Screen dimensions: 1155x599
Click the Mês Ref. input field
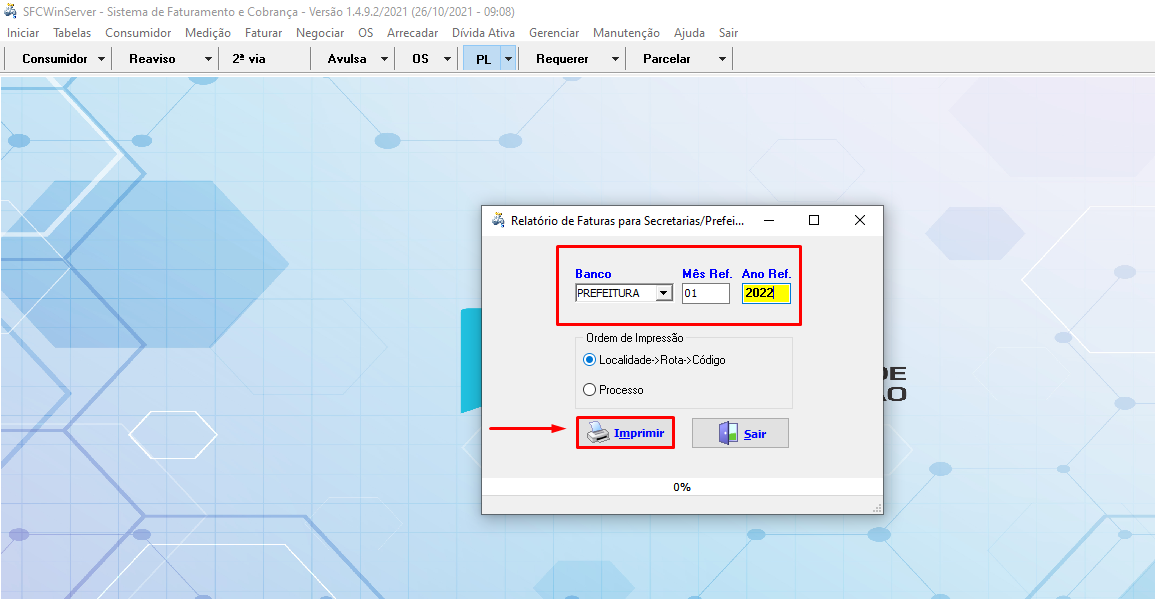coord(705,294)
